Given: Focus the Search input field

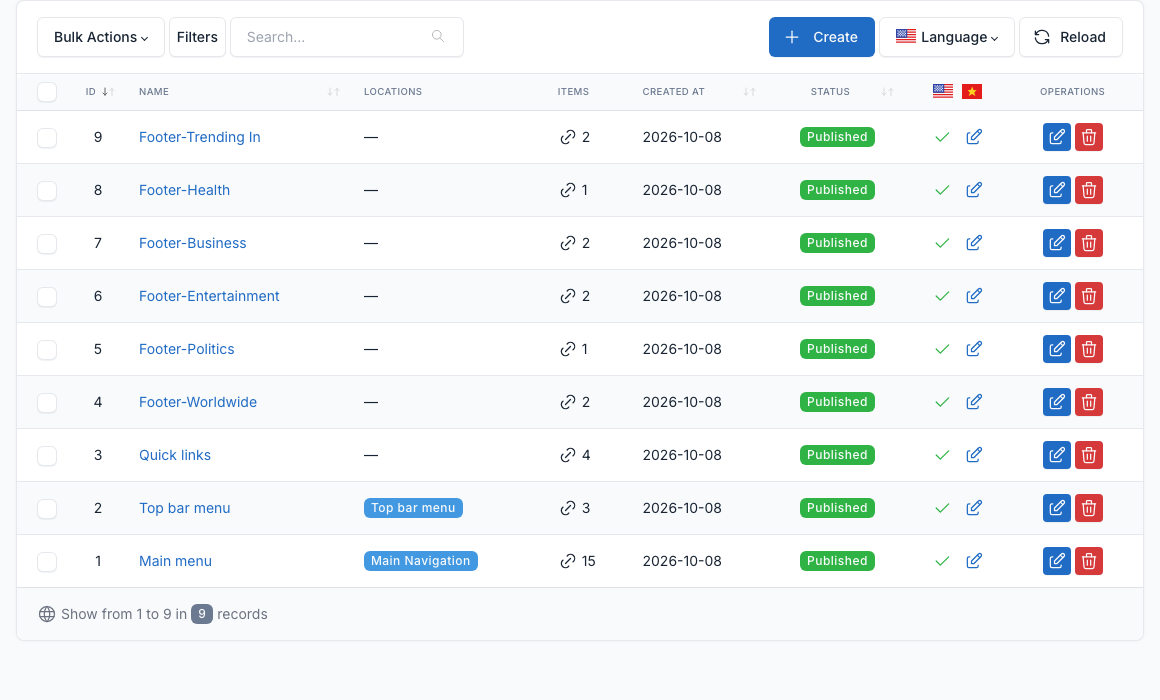Looking at the screenshot, I should click(x=347, y=37).
